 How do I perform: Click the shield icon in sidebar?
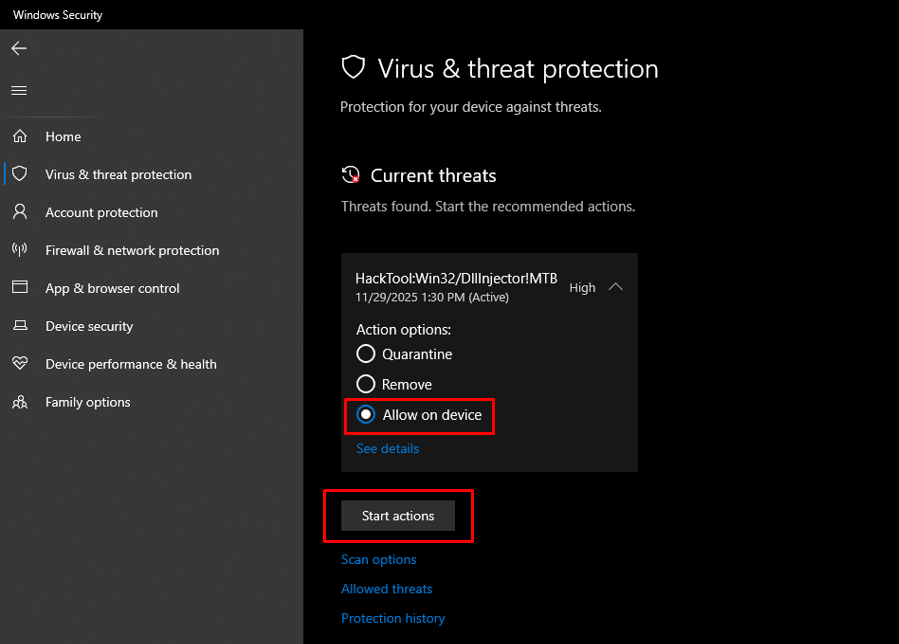(20, 174)
